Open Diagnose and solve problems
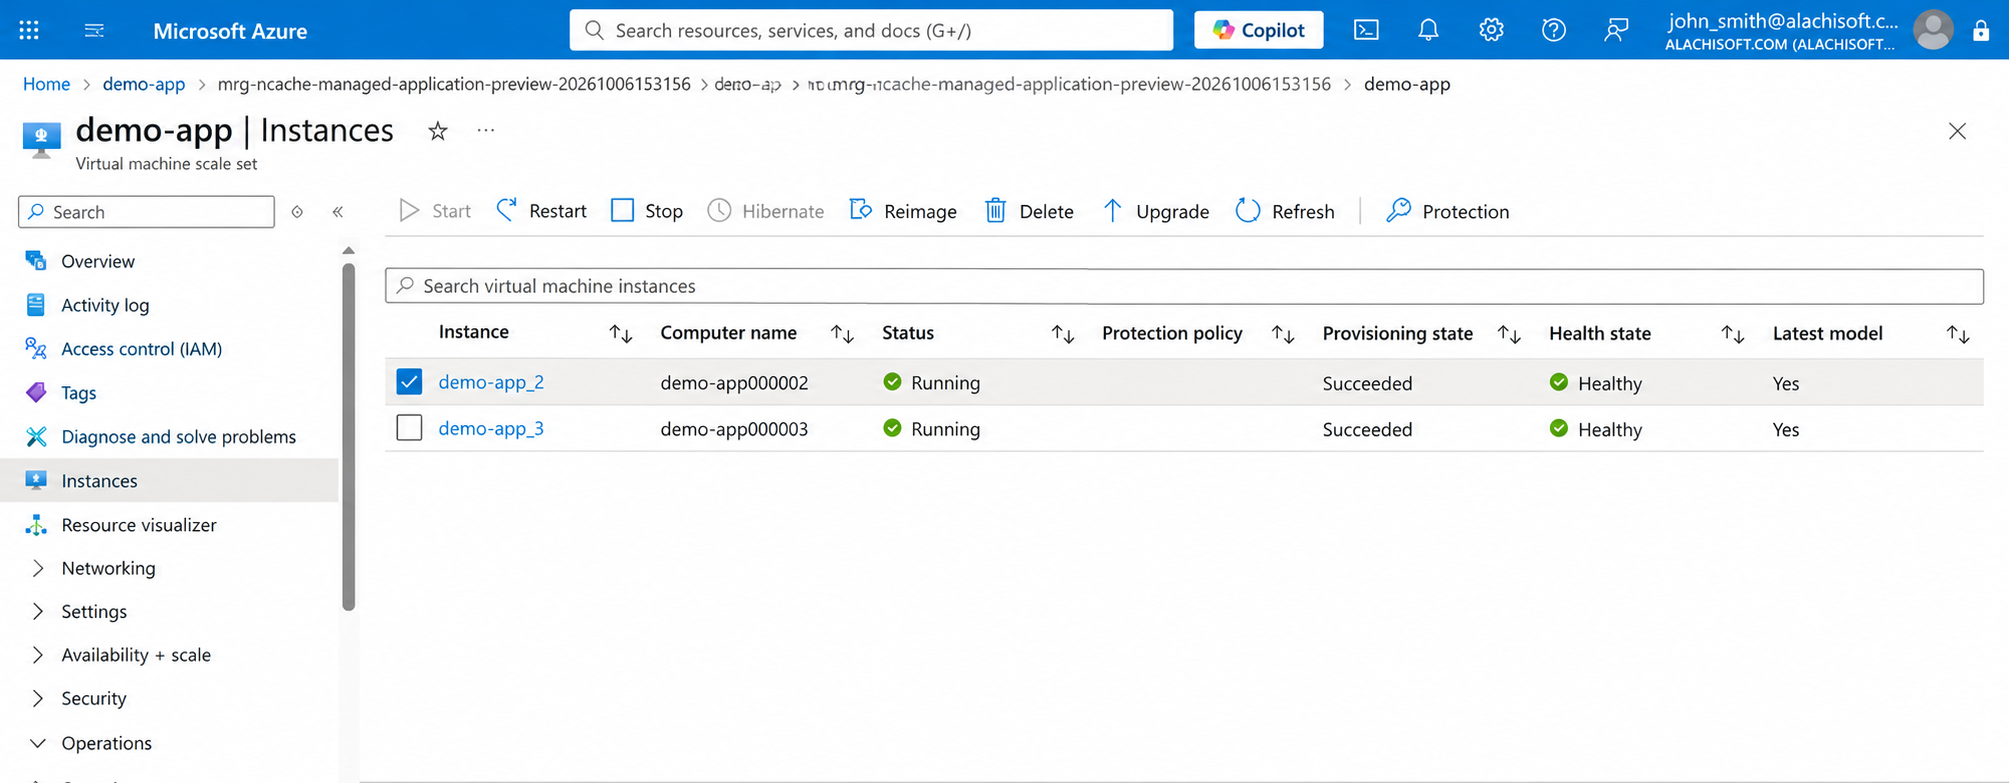The width and height of the screenshot is (2009, 783). (x=178, y=437)
